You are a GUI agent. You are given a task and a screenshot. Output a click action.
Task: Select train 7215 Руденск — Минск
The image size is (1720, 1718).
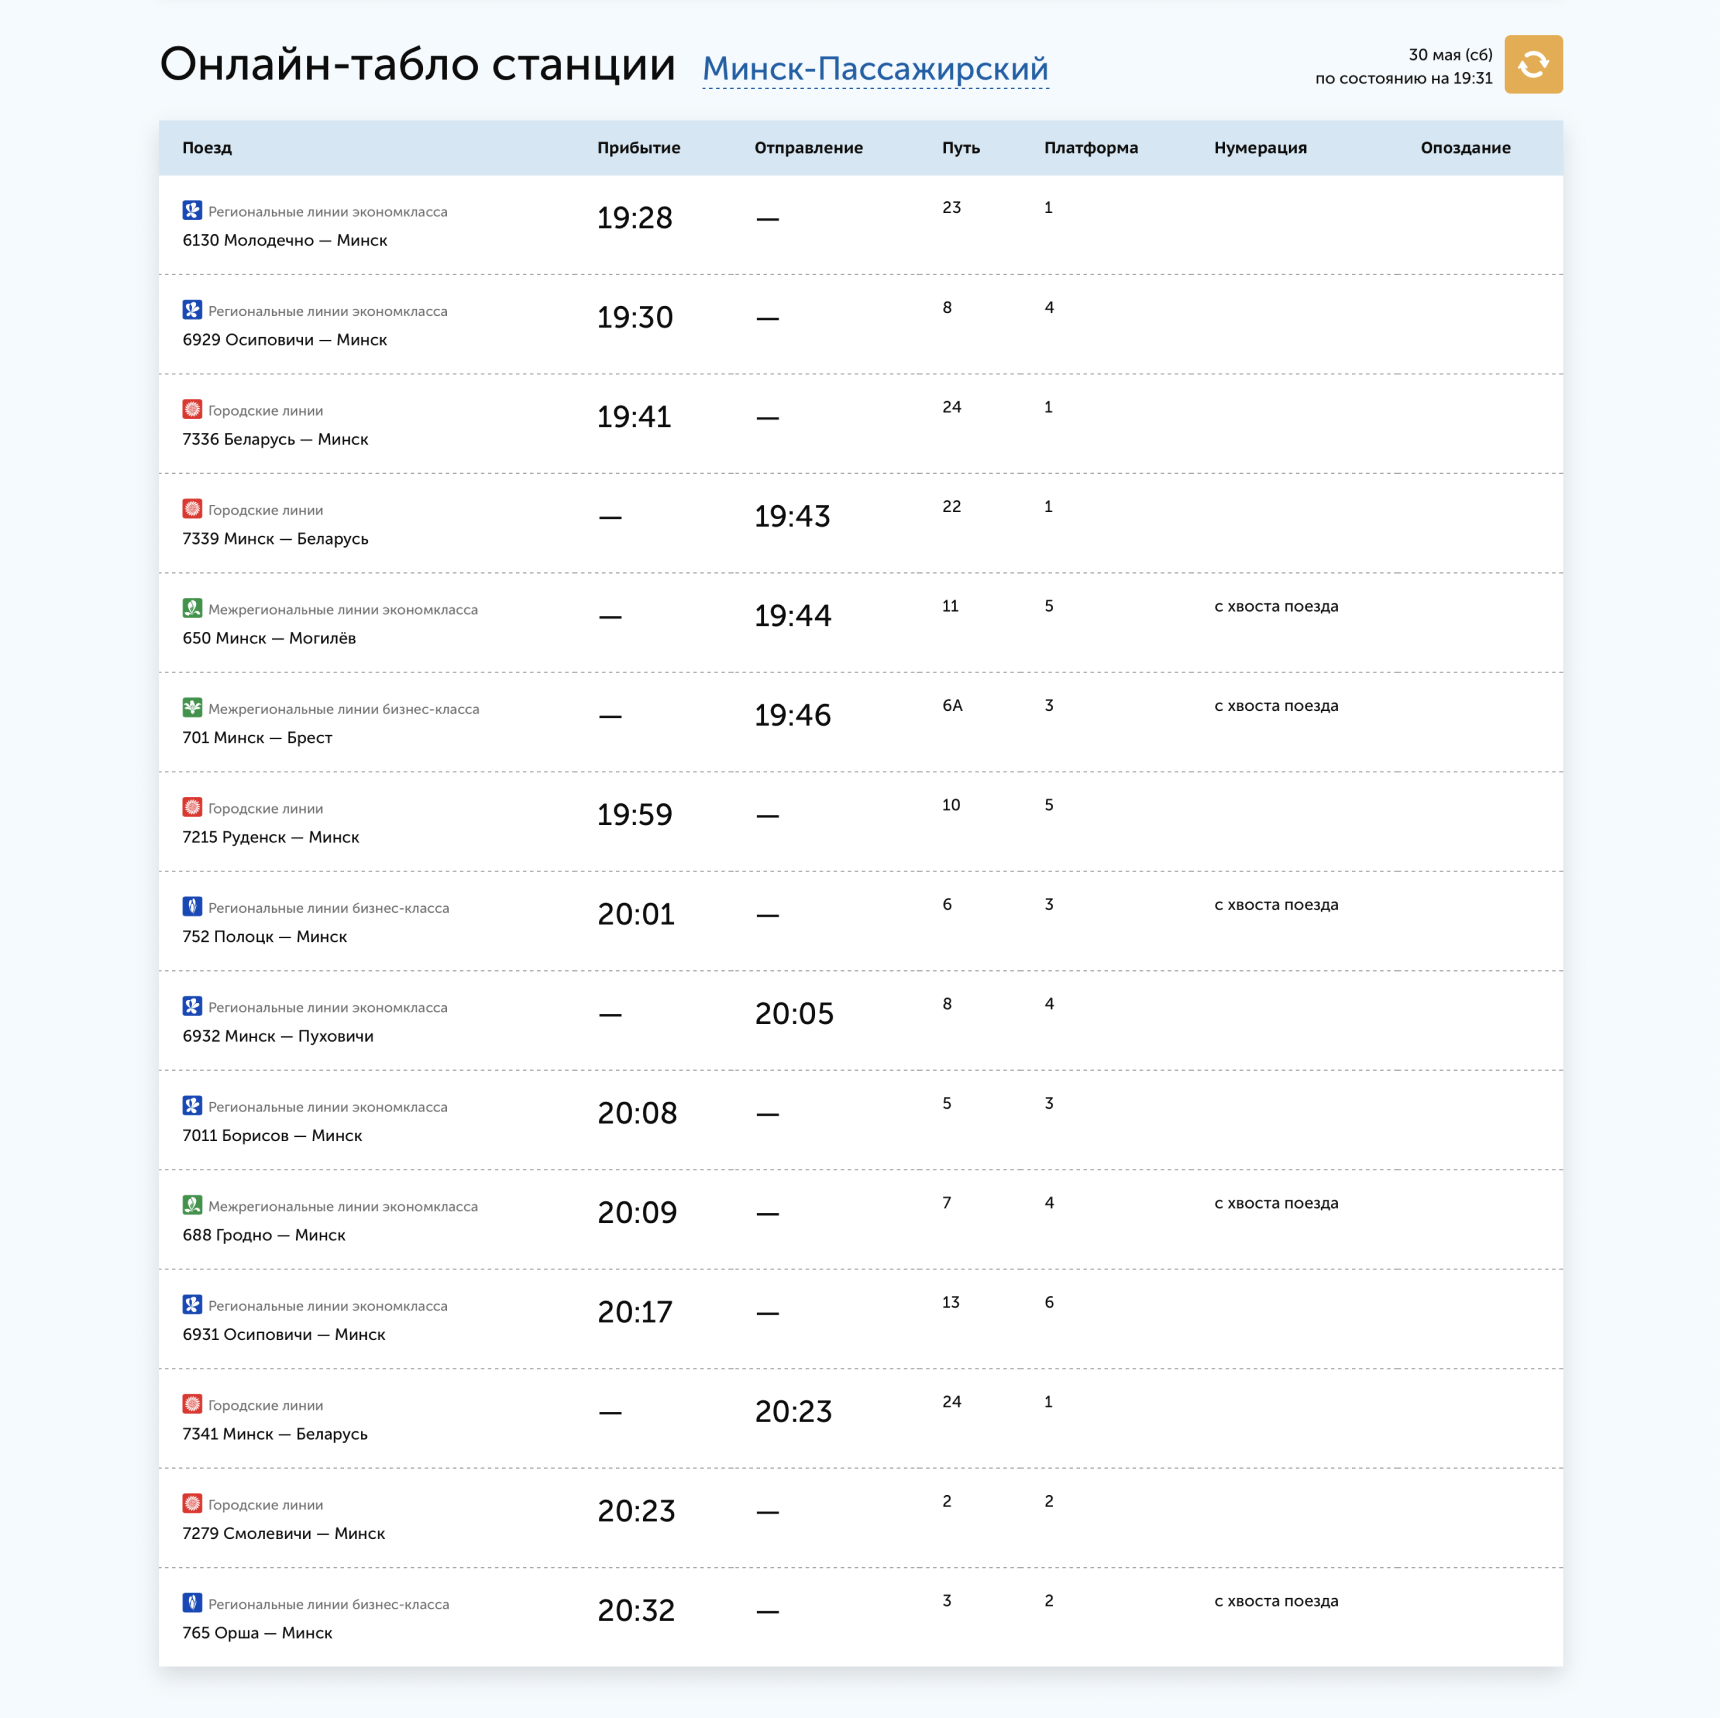[x=271, y=837]
